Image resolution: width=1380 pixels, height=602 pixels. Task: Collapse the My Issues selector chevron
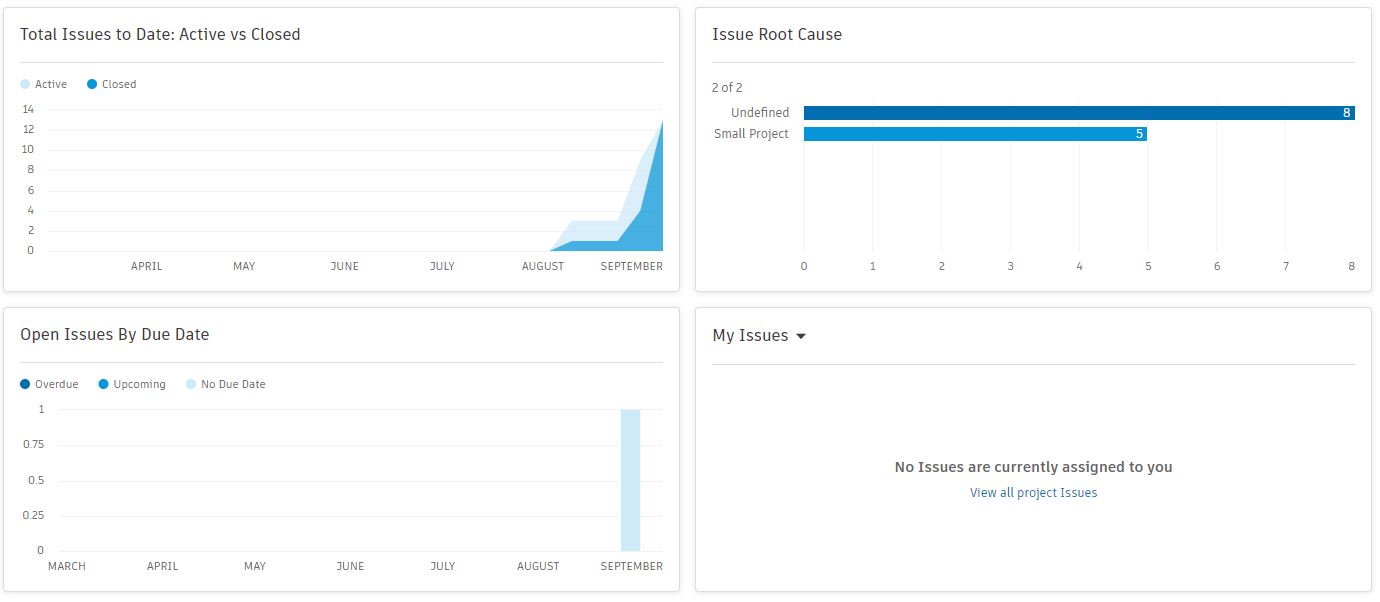click(800, 337)
